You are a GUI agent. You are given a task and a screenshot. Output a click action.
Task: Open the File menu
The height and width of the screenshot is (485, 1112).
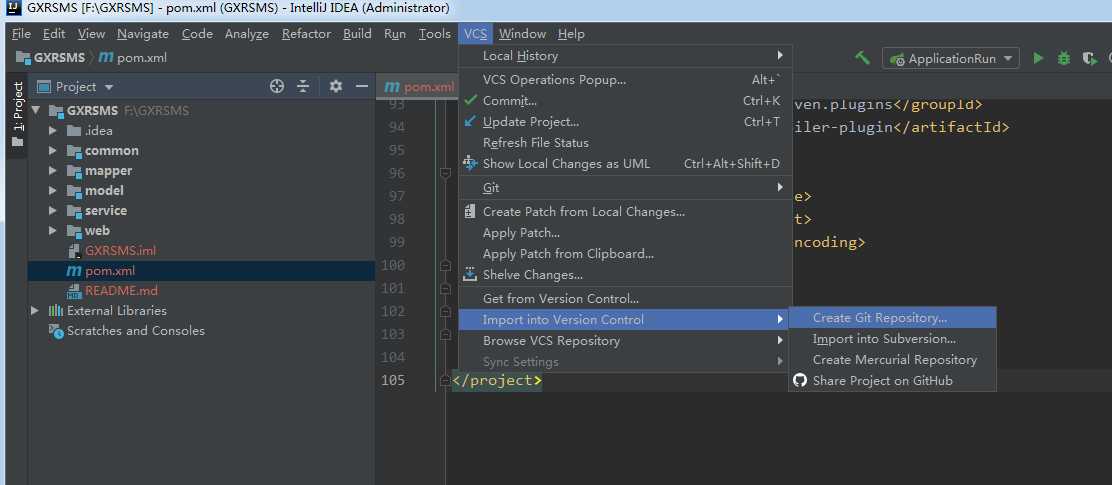(x=21, y=33)
